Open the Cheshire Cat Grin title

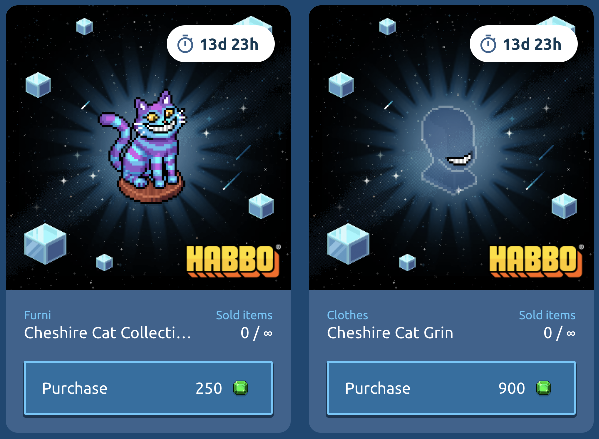pos(390,333)
